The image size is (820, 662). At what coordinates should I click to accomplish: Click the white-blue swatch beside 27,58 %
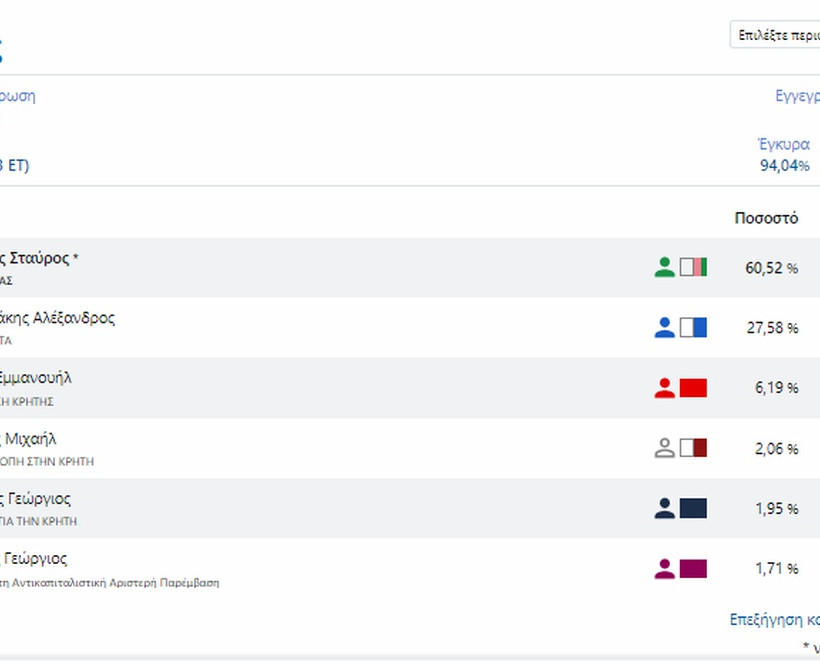pyautogui.click(x=693, y=327)
